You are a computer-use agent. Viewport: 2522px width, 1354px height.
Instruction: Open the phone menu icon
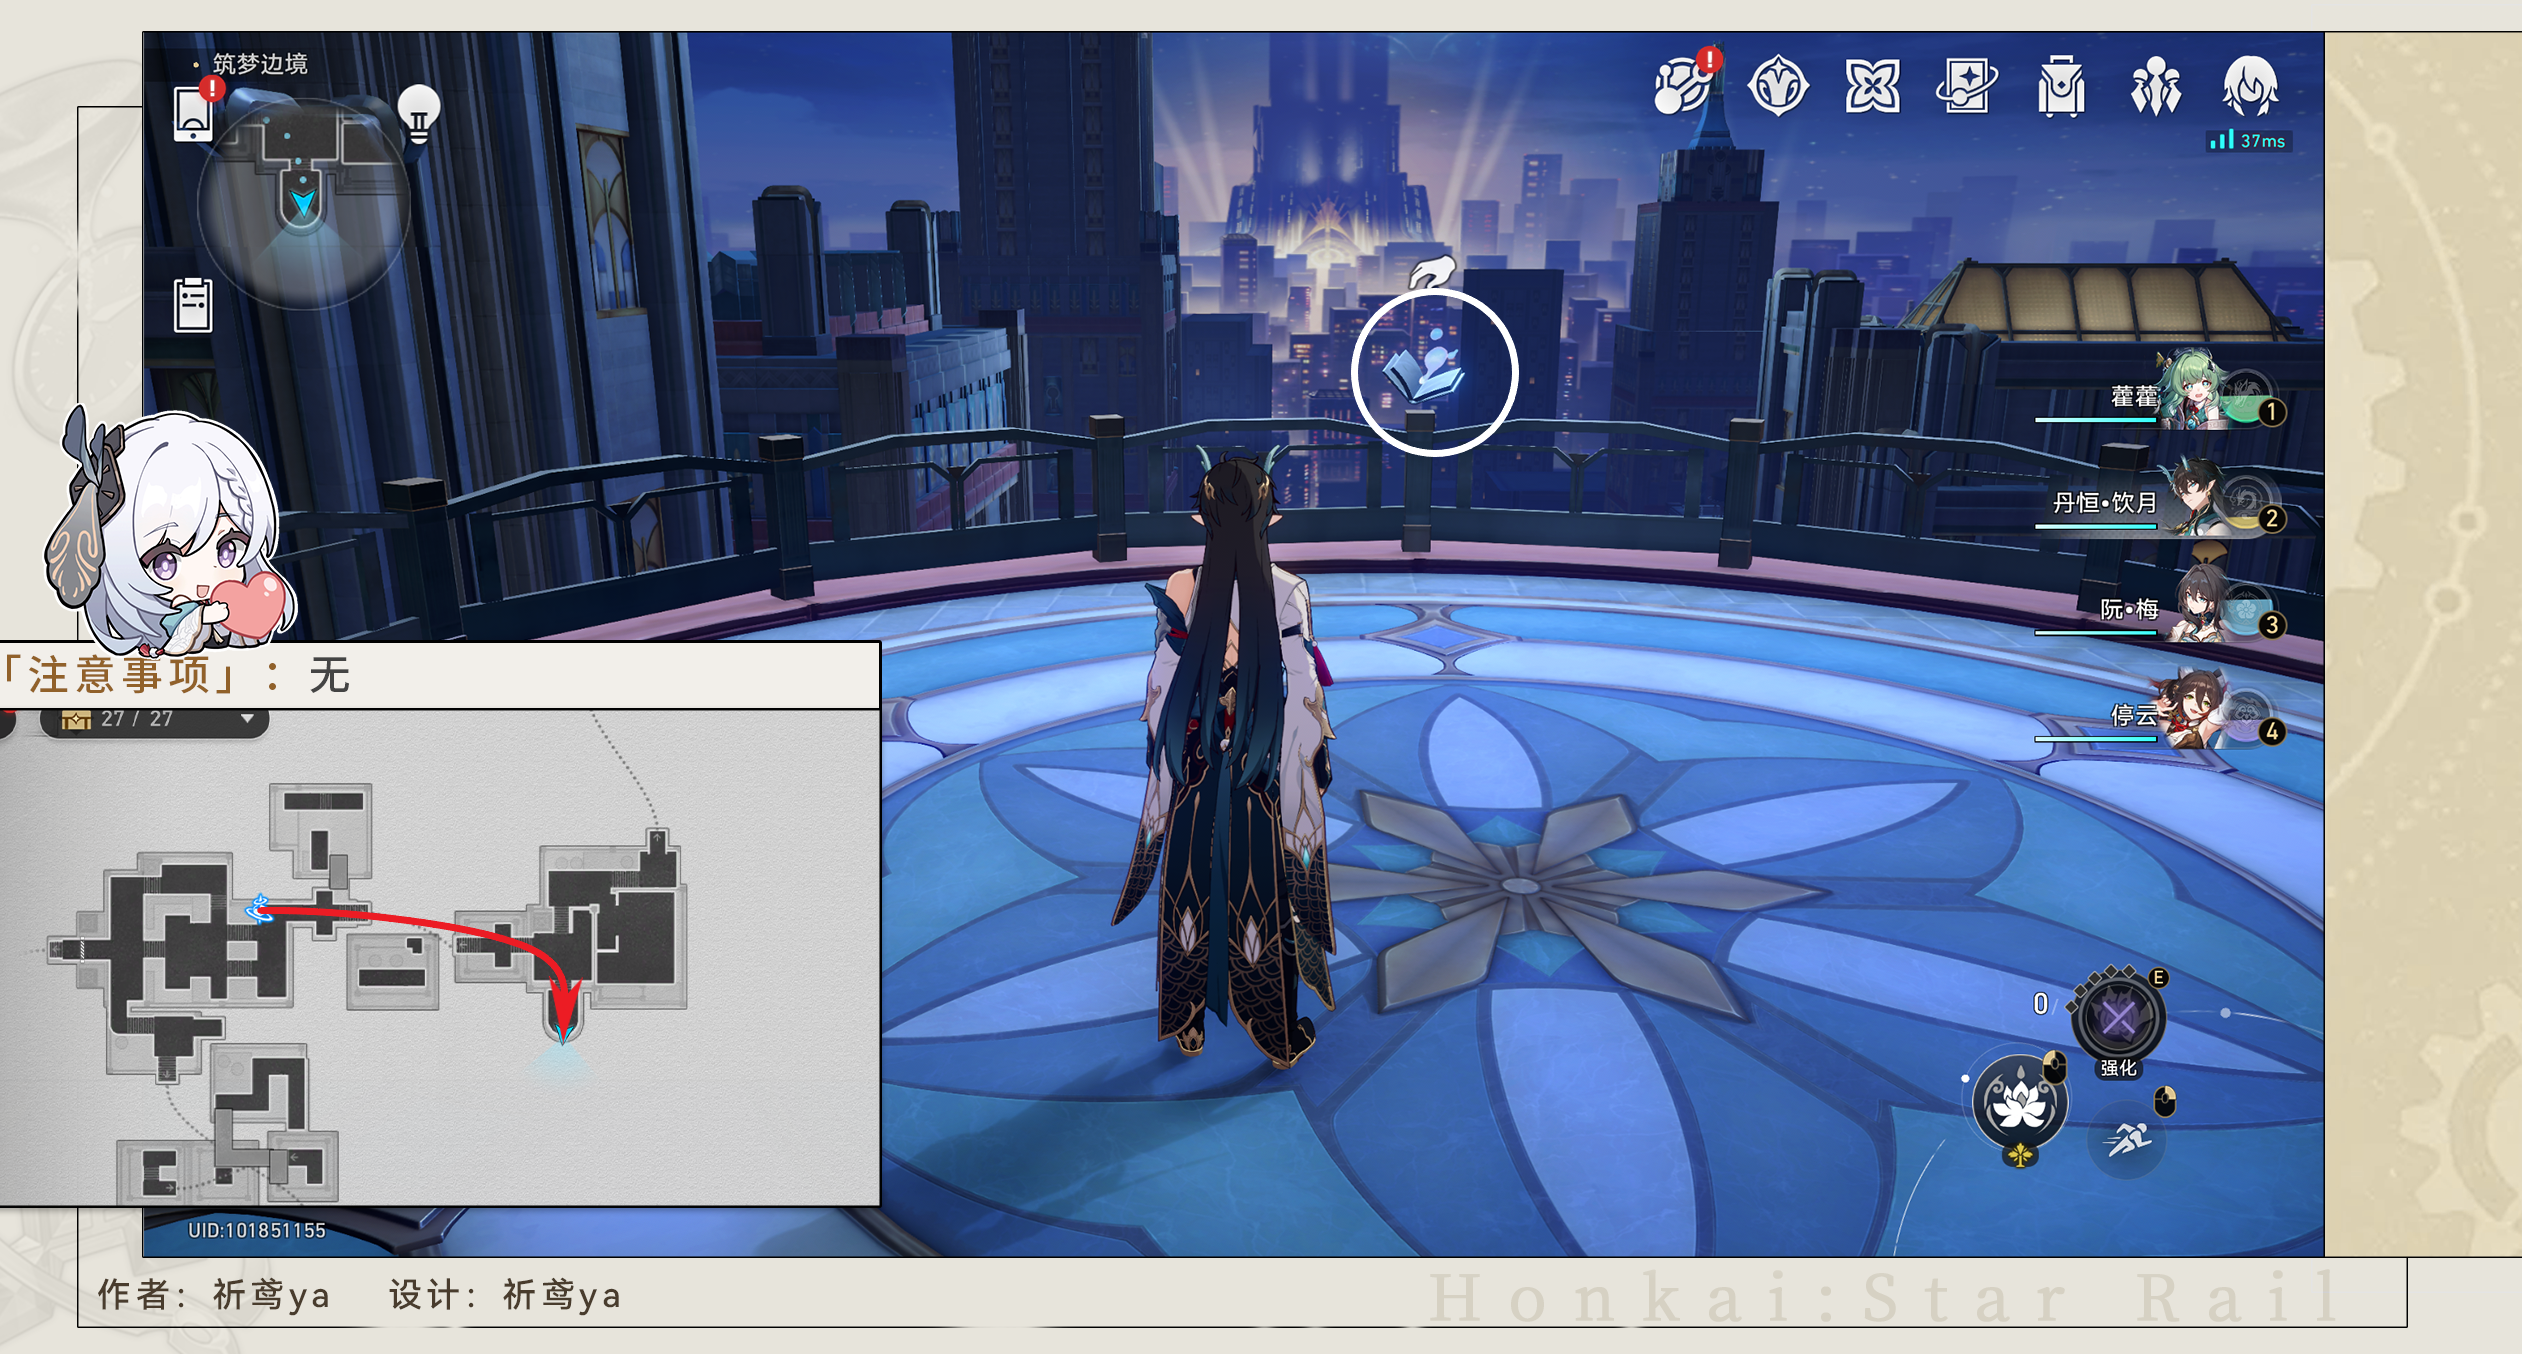[194, 115]
